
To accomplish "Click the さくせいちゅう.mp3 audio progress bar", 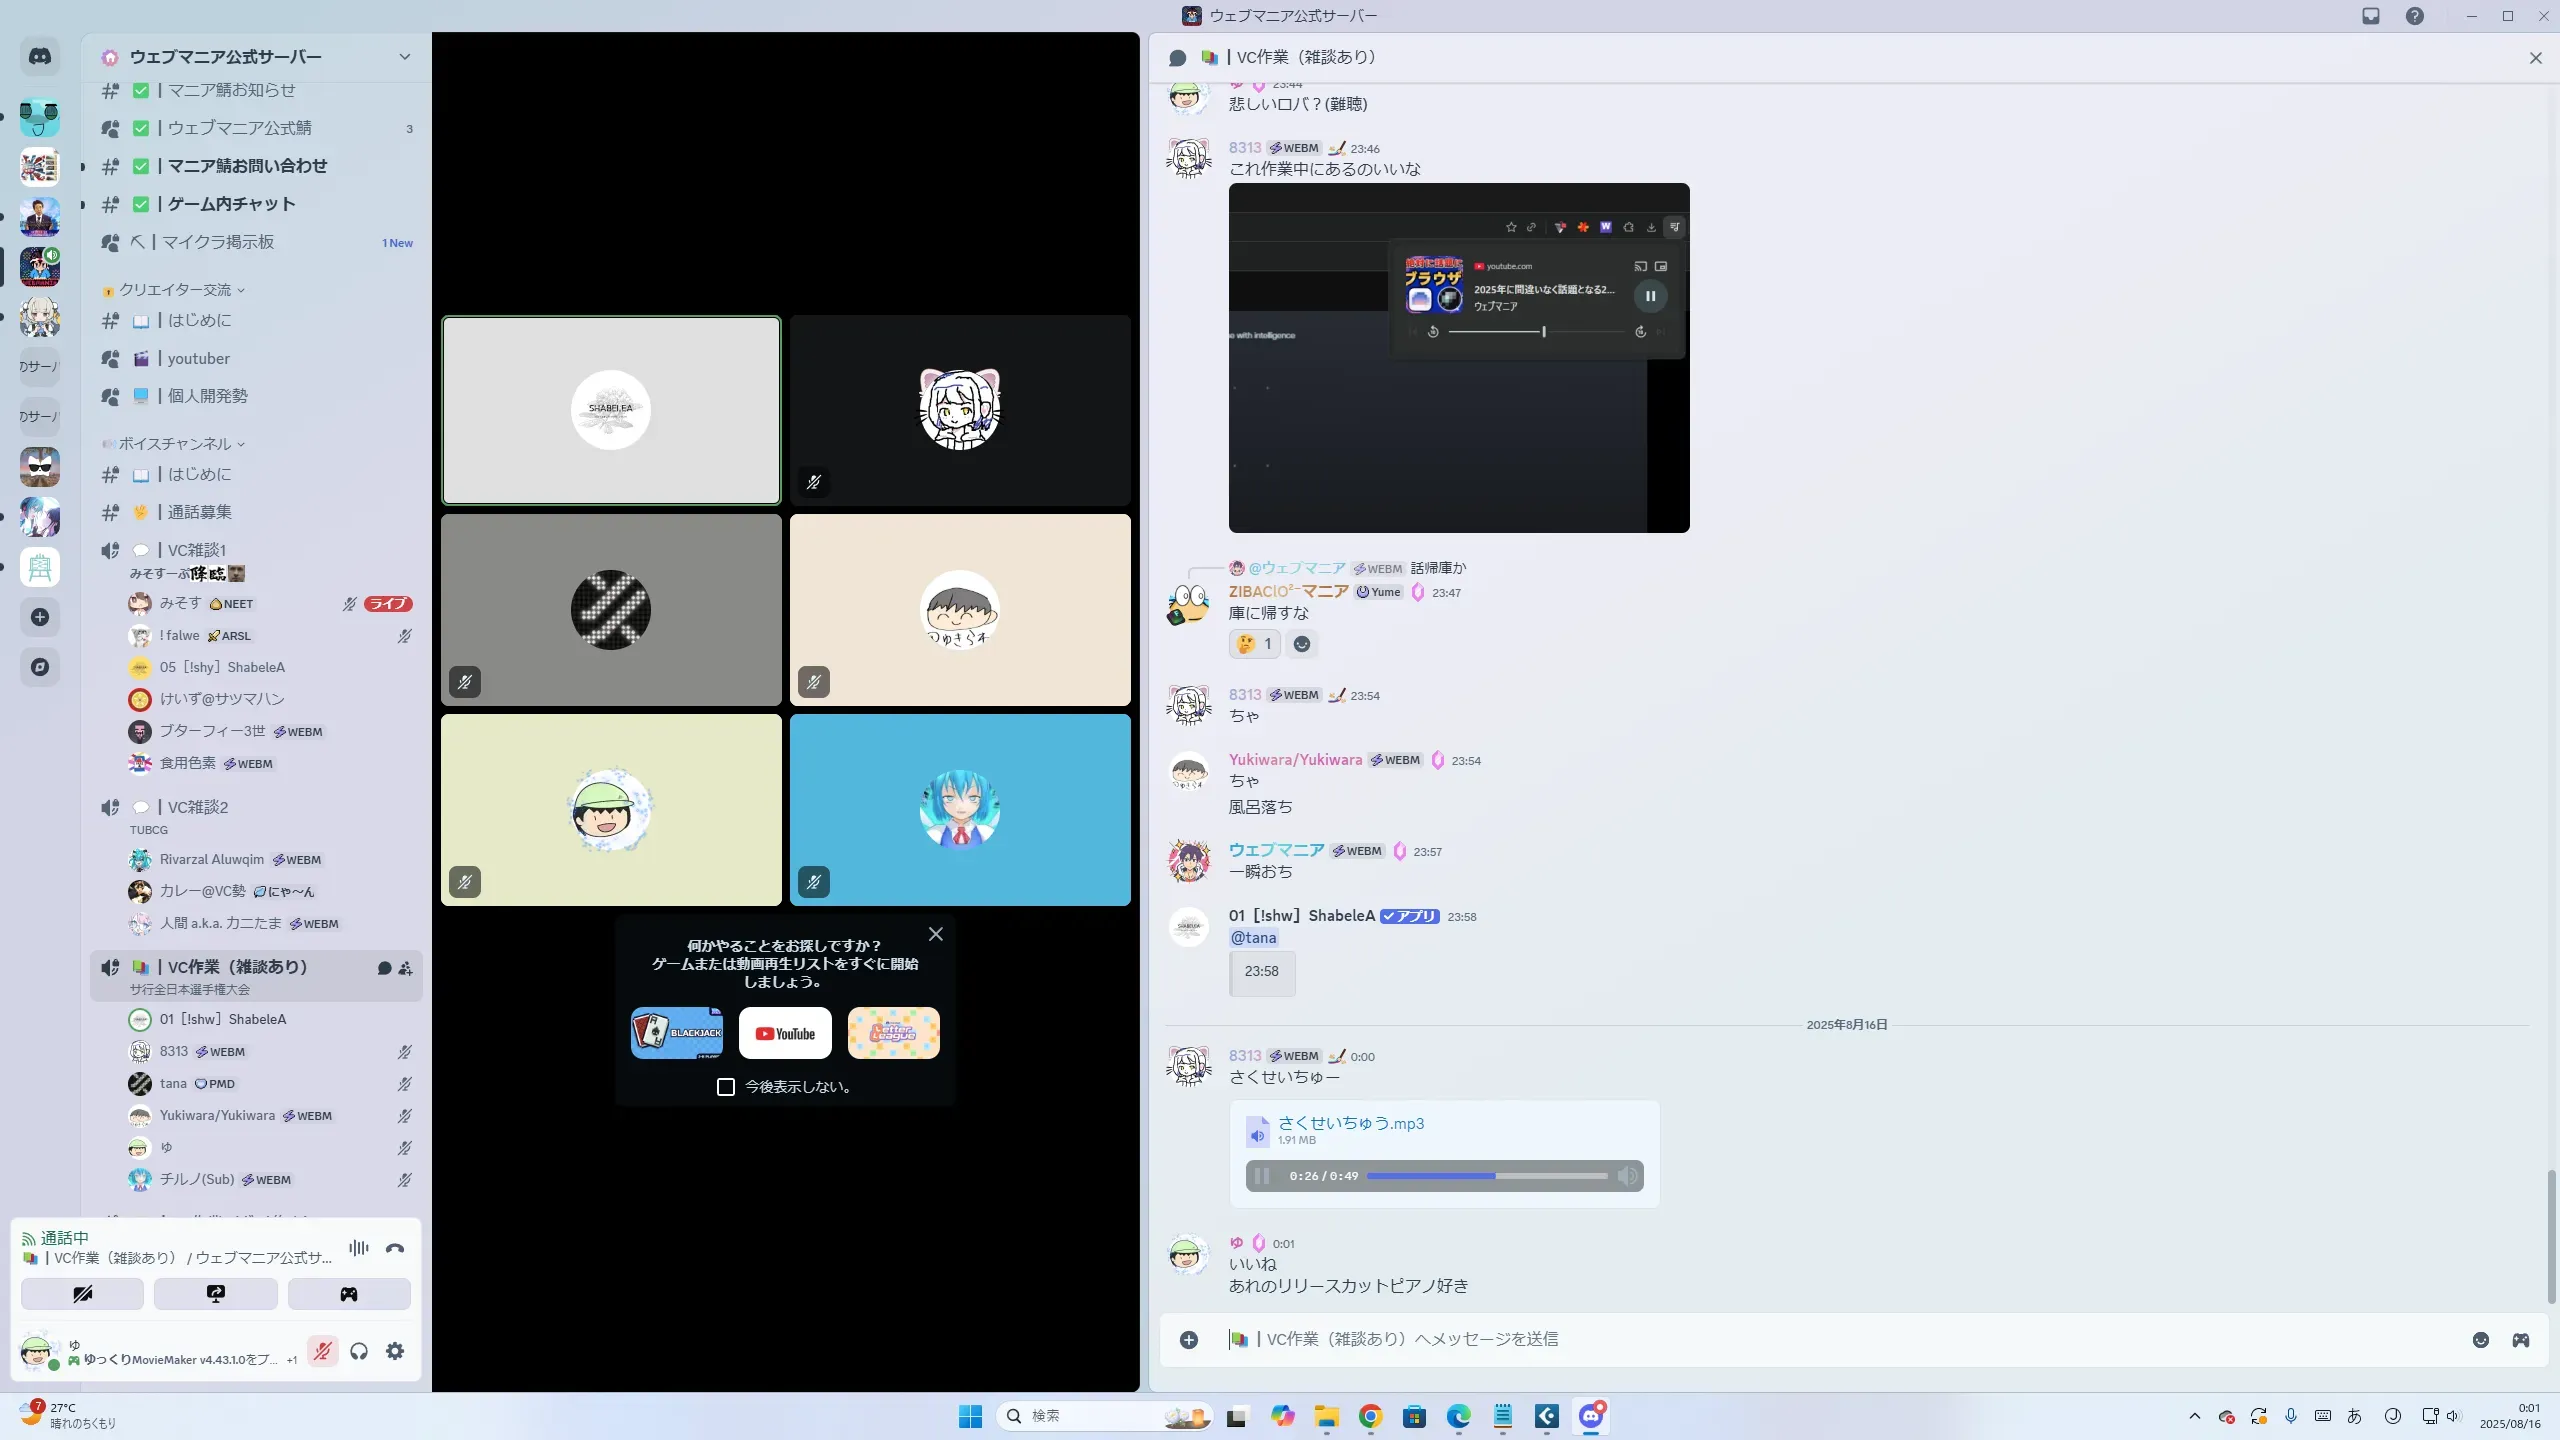I will point(1487,1176).
